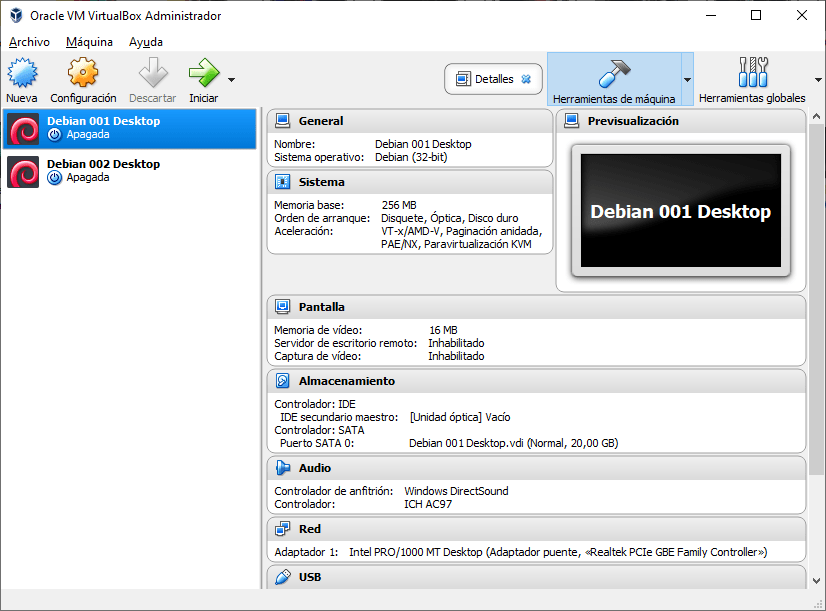The height and width of the screenshot is (611, 826).
Task: Click the greyed Descartar toolbar icon
Action: [152, 73]
